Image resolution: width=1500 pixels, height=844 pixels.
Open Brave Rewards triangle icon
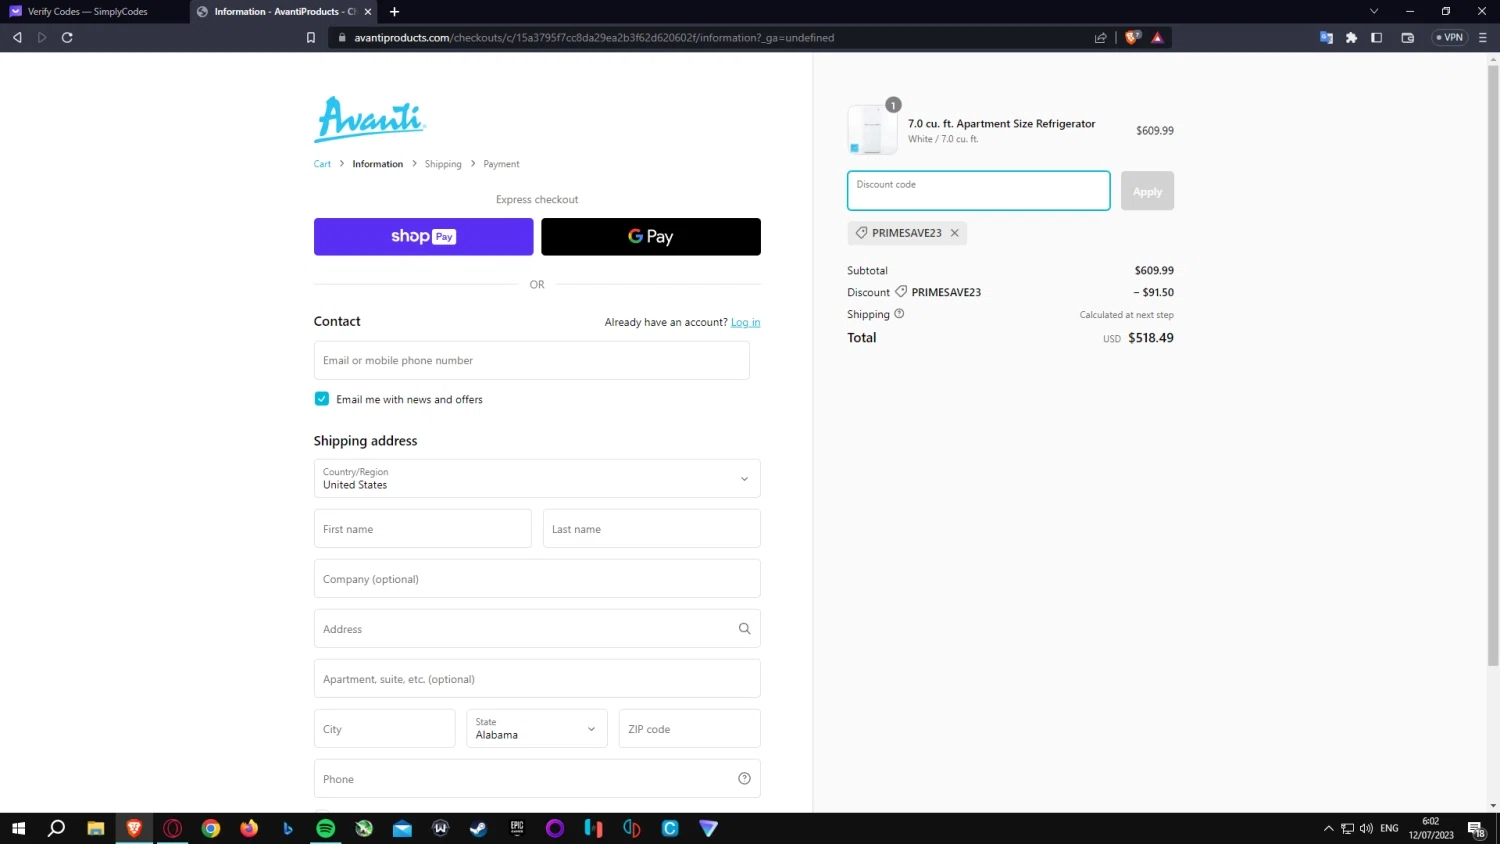point(1157,38)
